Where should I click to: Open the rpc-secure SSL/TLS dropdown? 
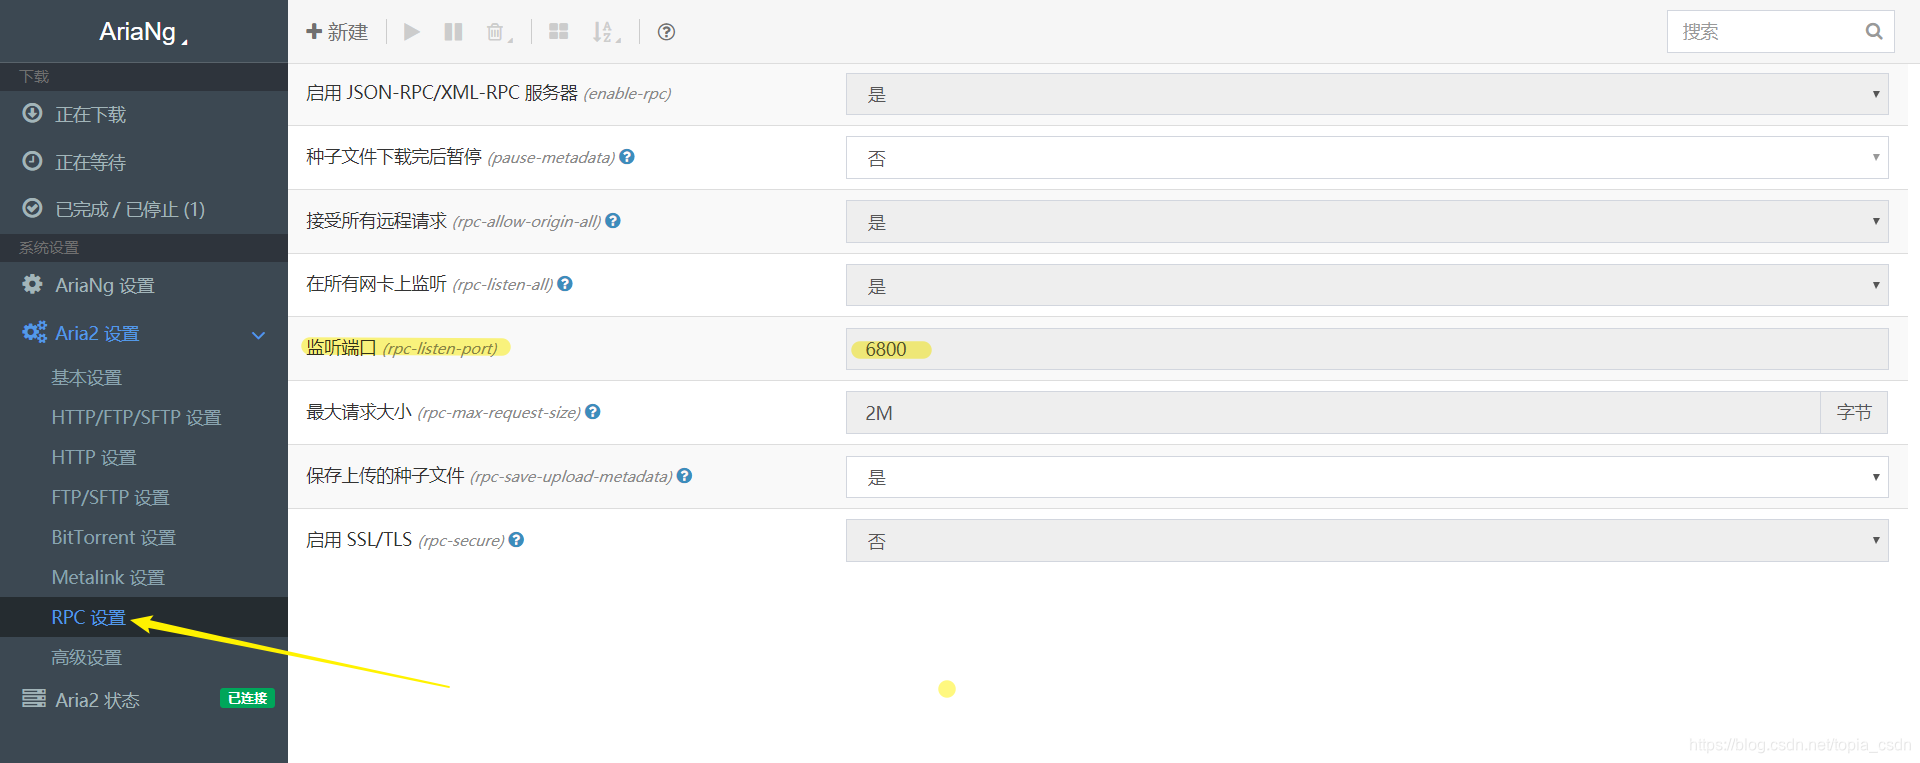(1367, 540)
